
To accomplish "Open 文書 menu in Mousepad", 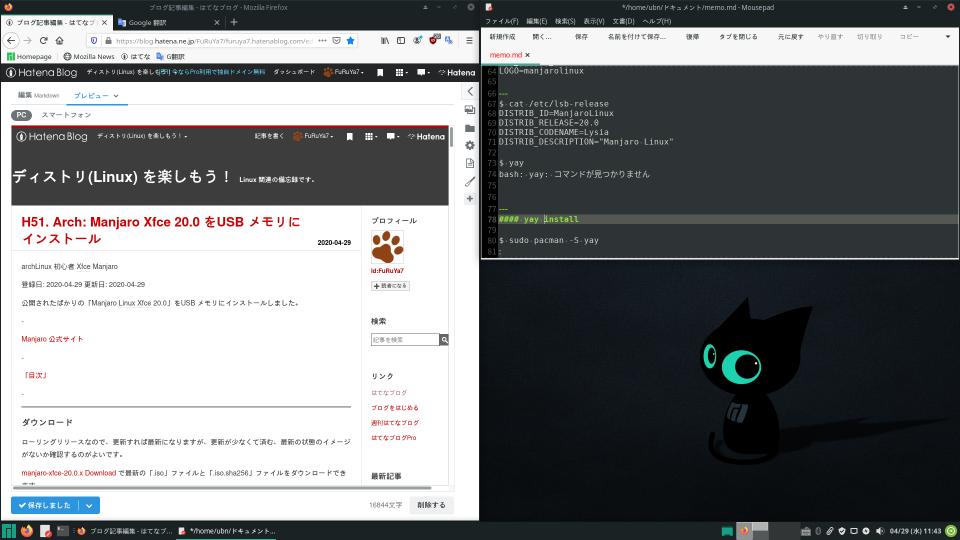I will 623,21.
